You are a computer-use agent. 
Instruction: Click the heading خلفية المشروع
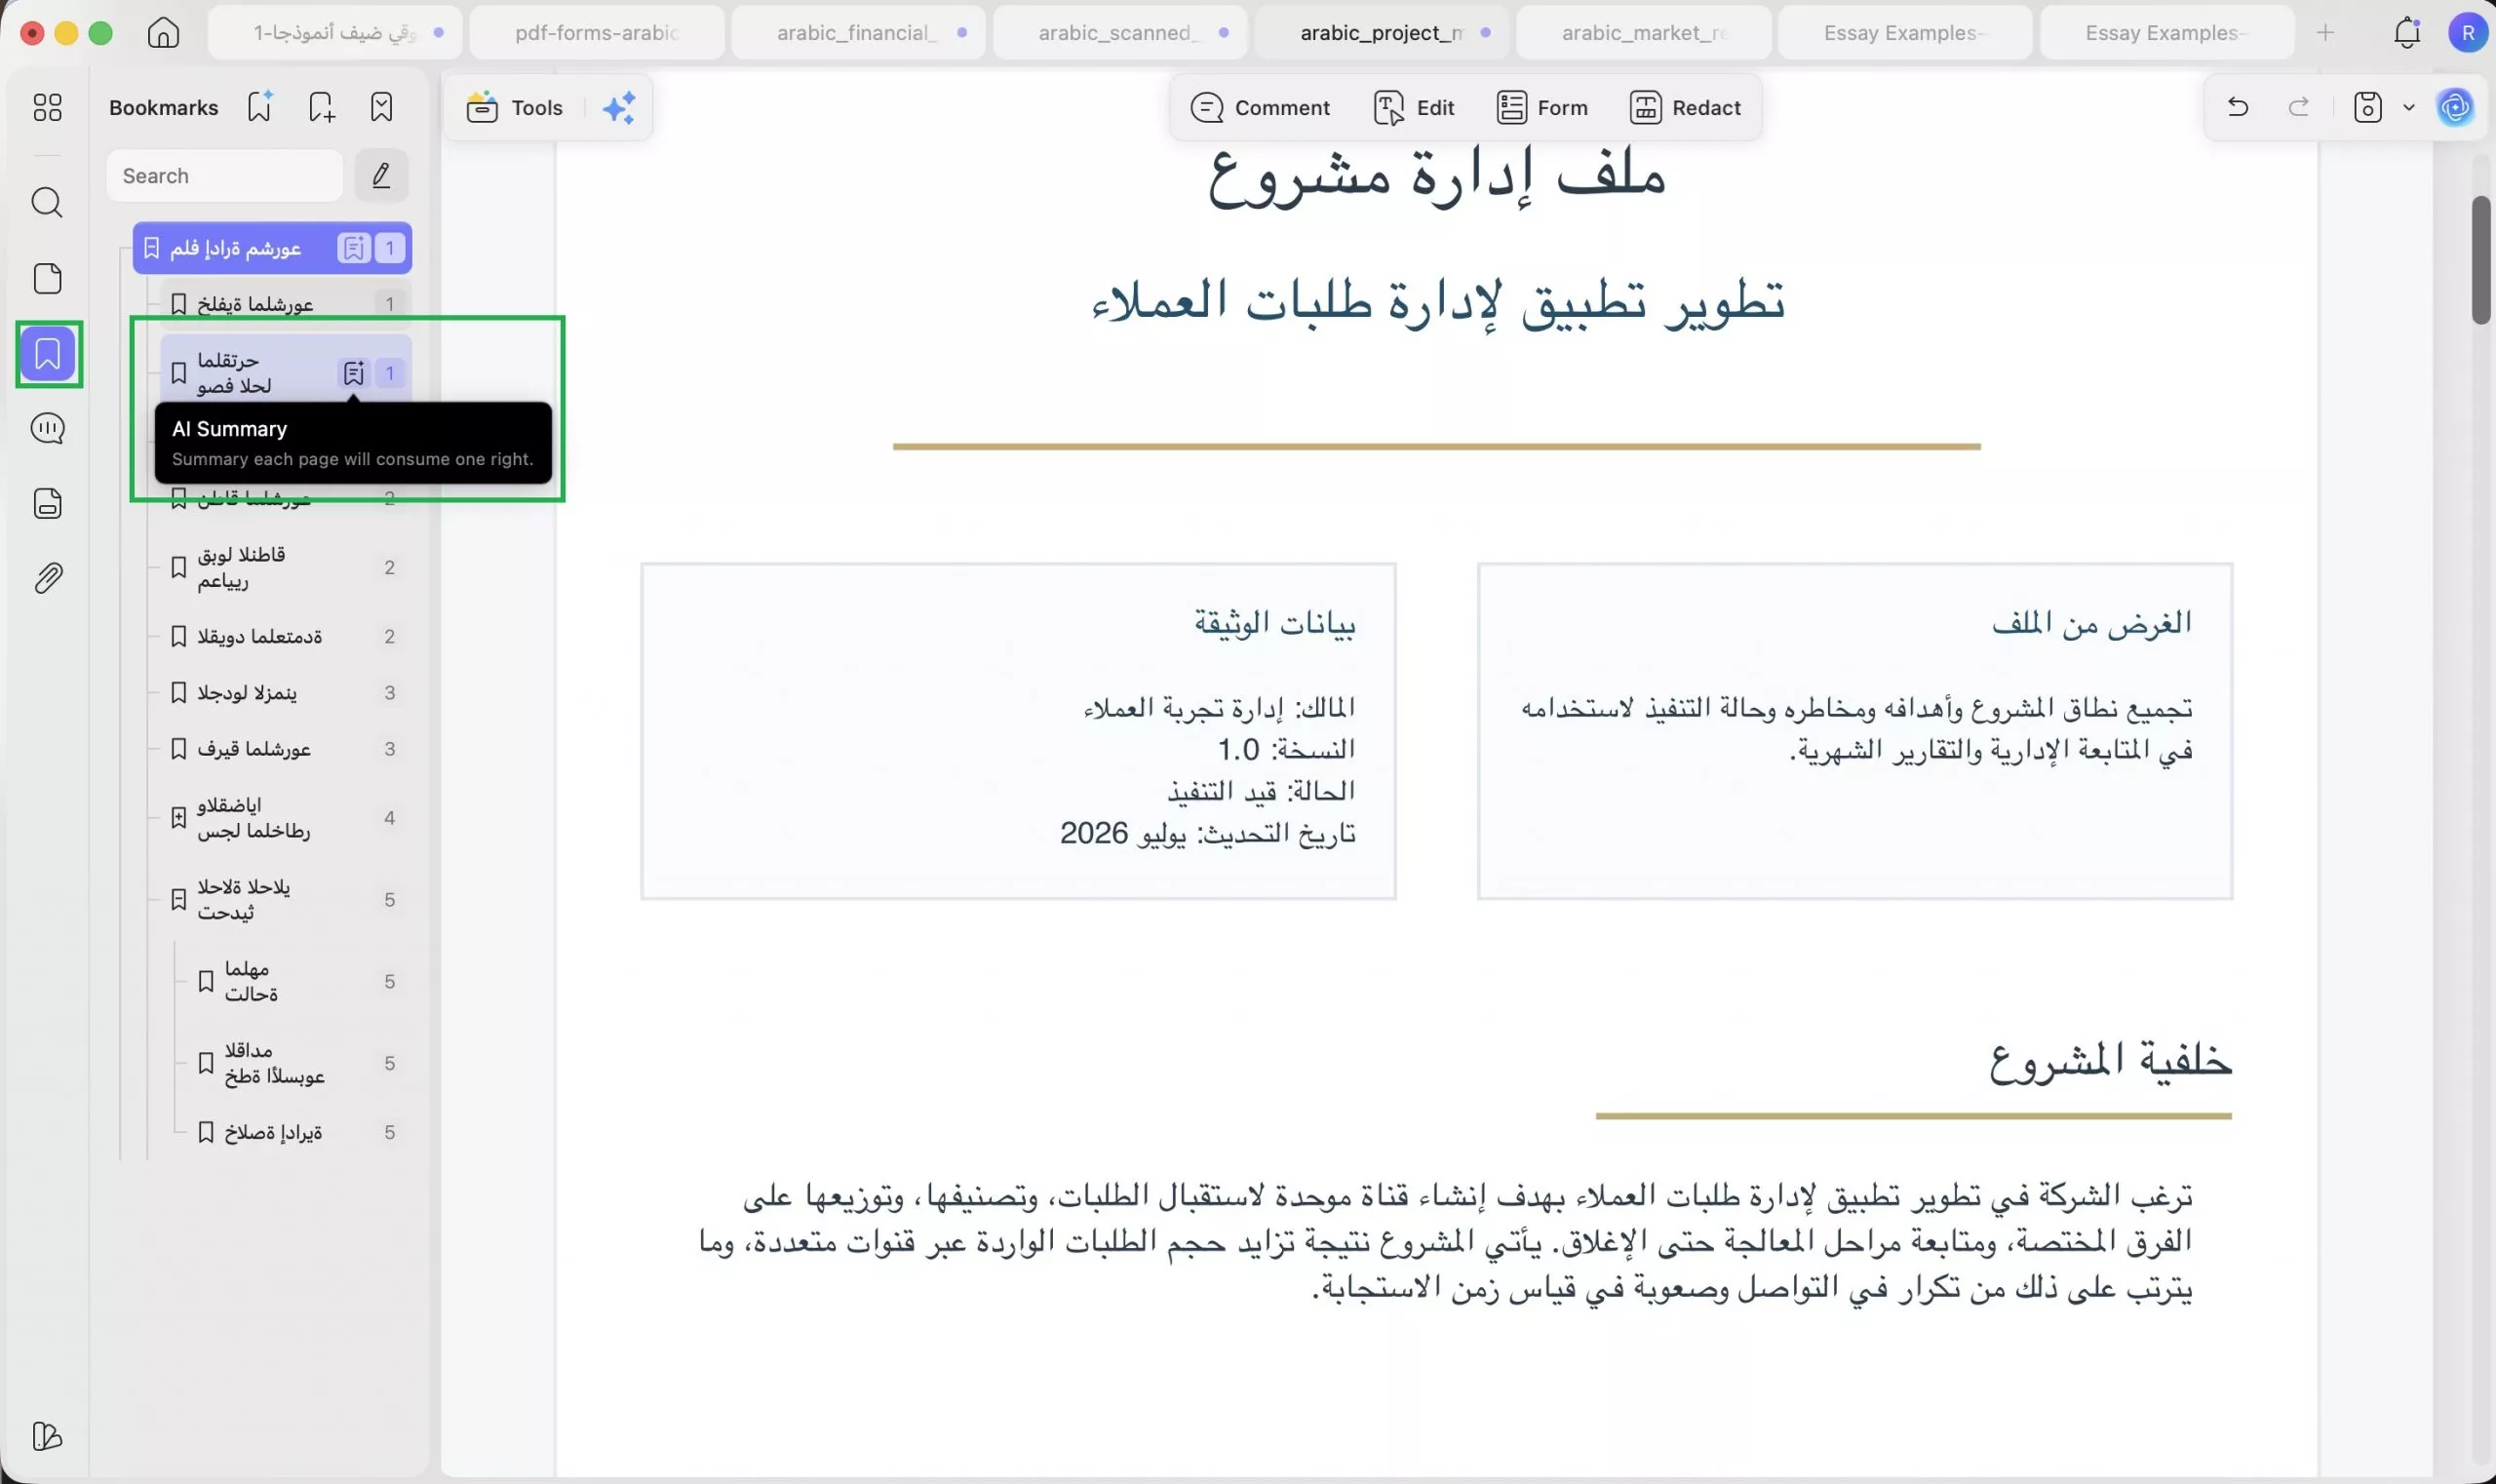coord(2110,1061)
